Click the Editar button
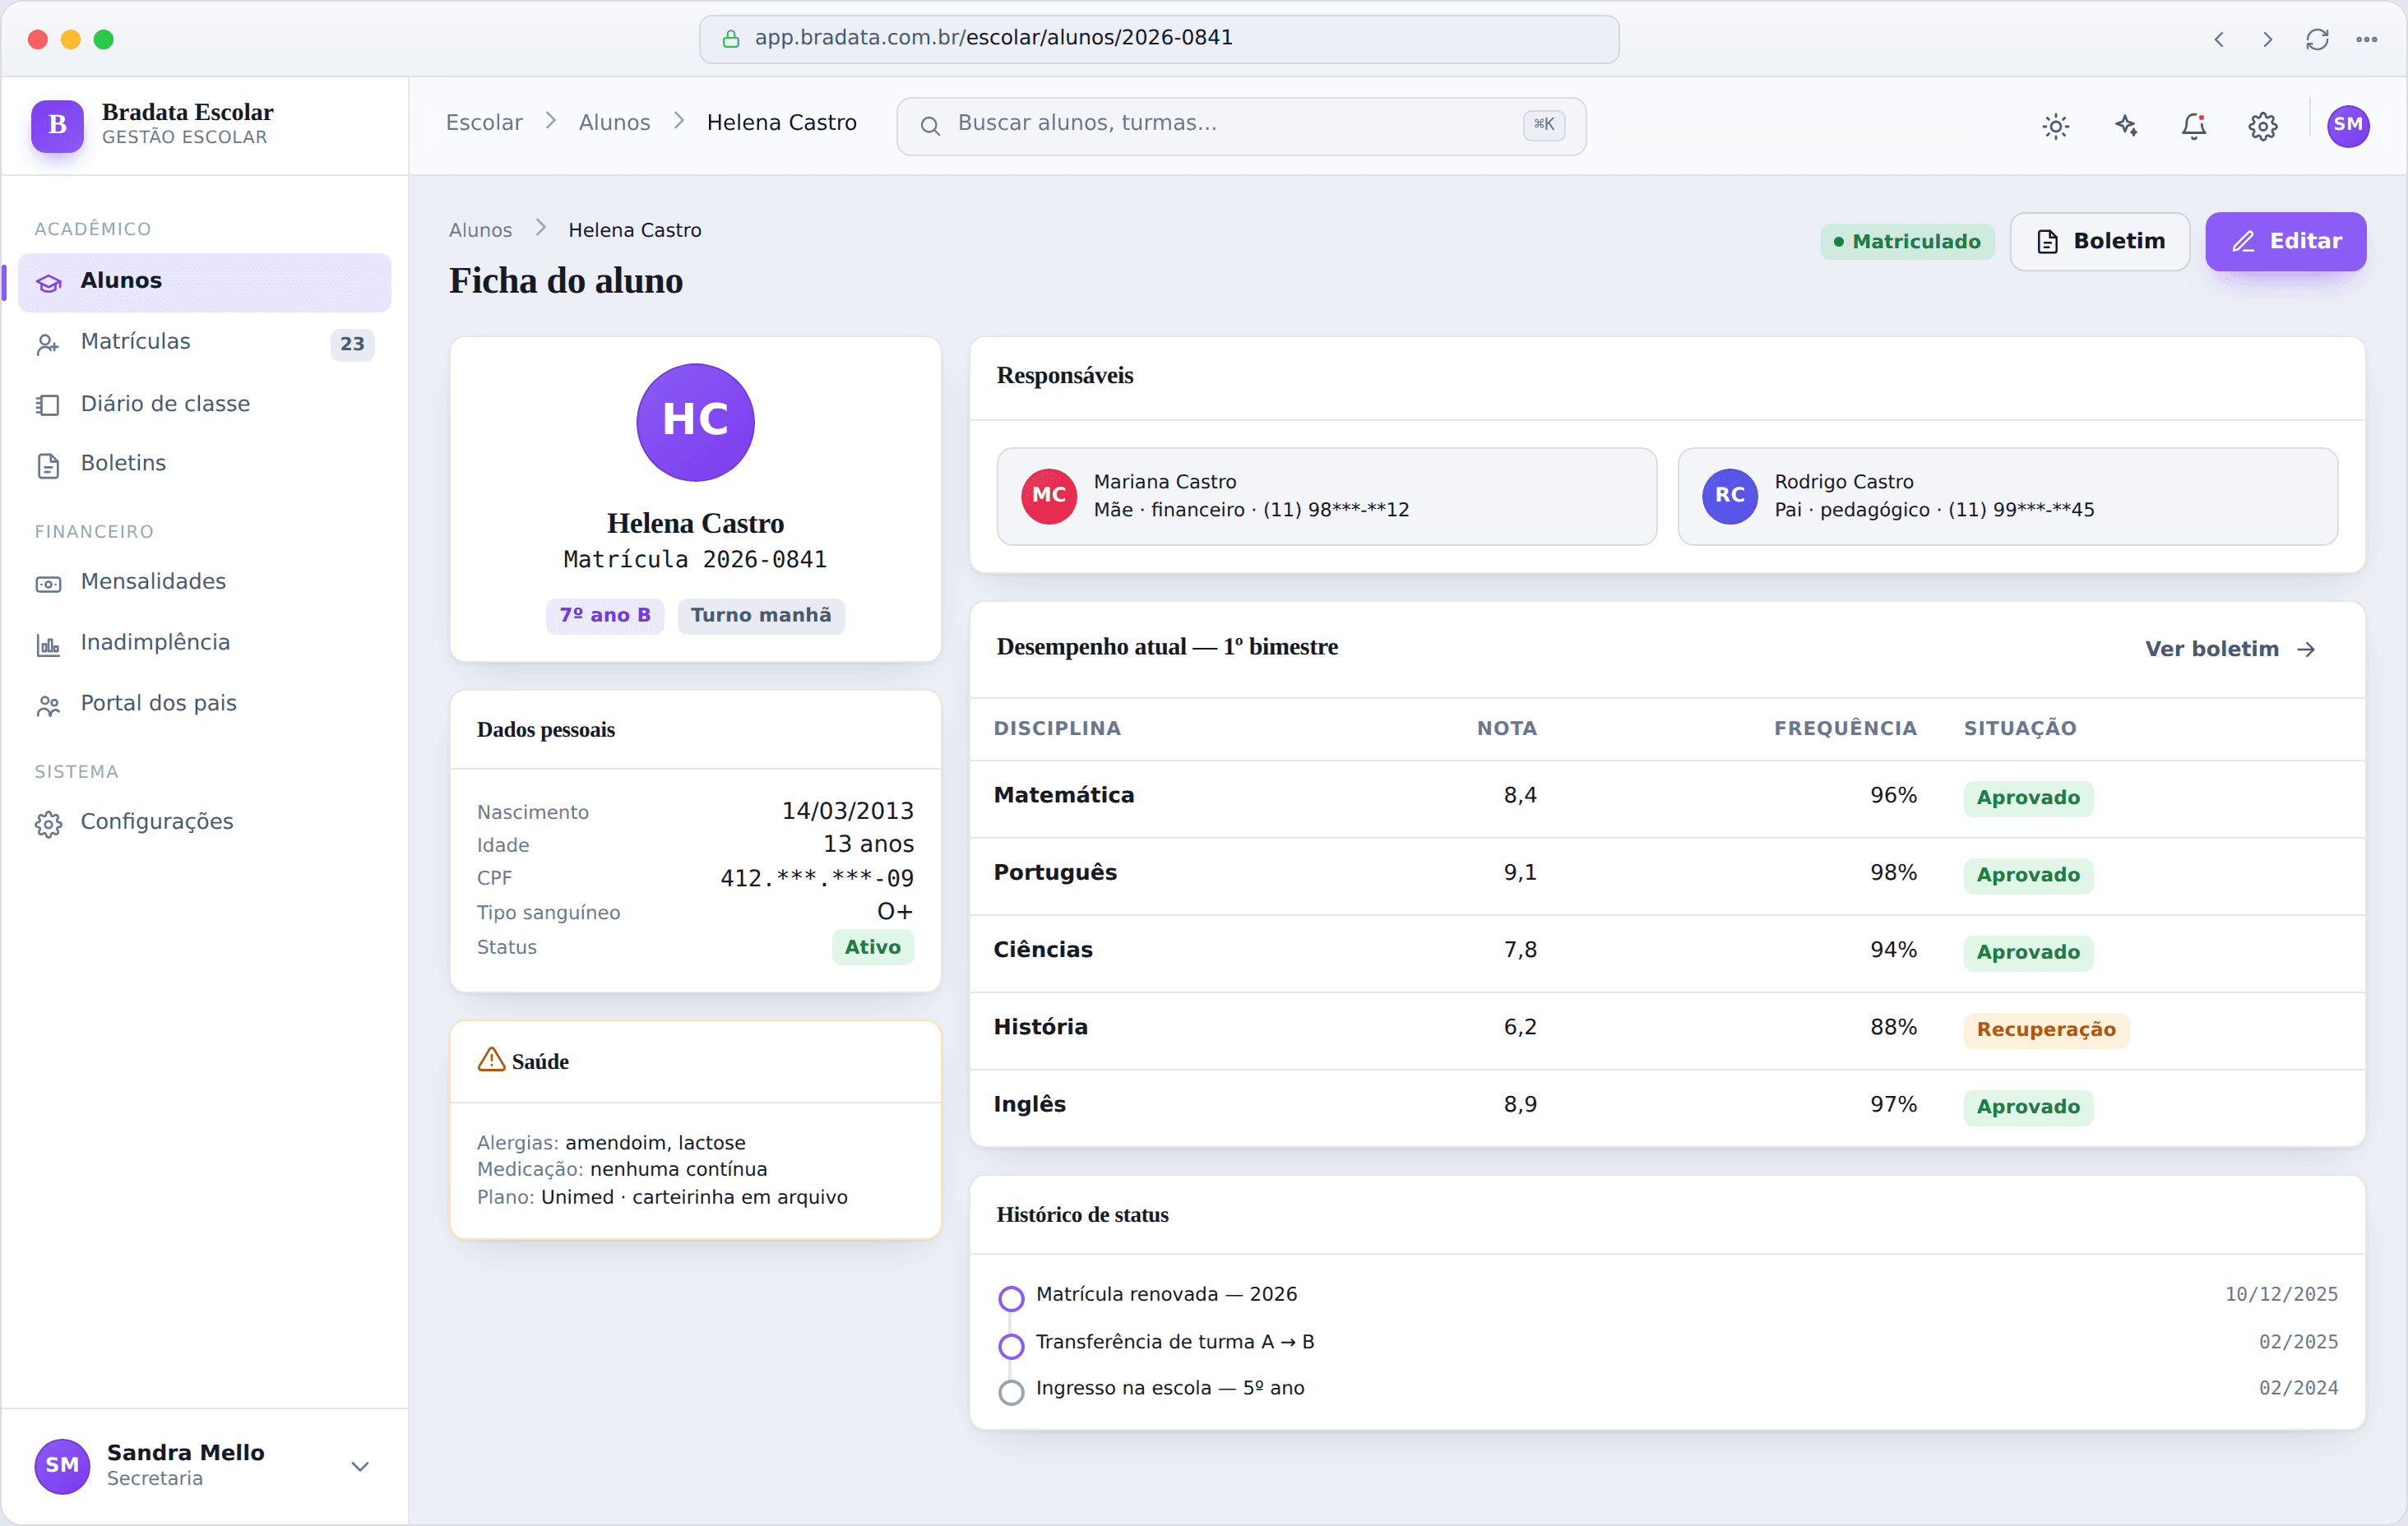 click(2285, 241)
